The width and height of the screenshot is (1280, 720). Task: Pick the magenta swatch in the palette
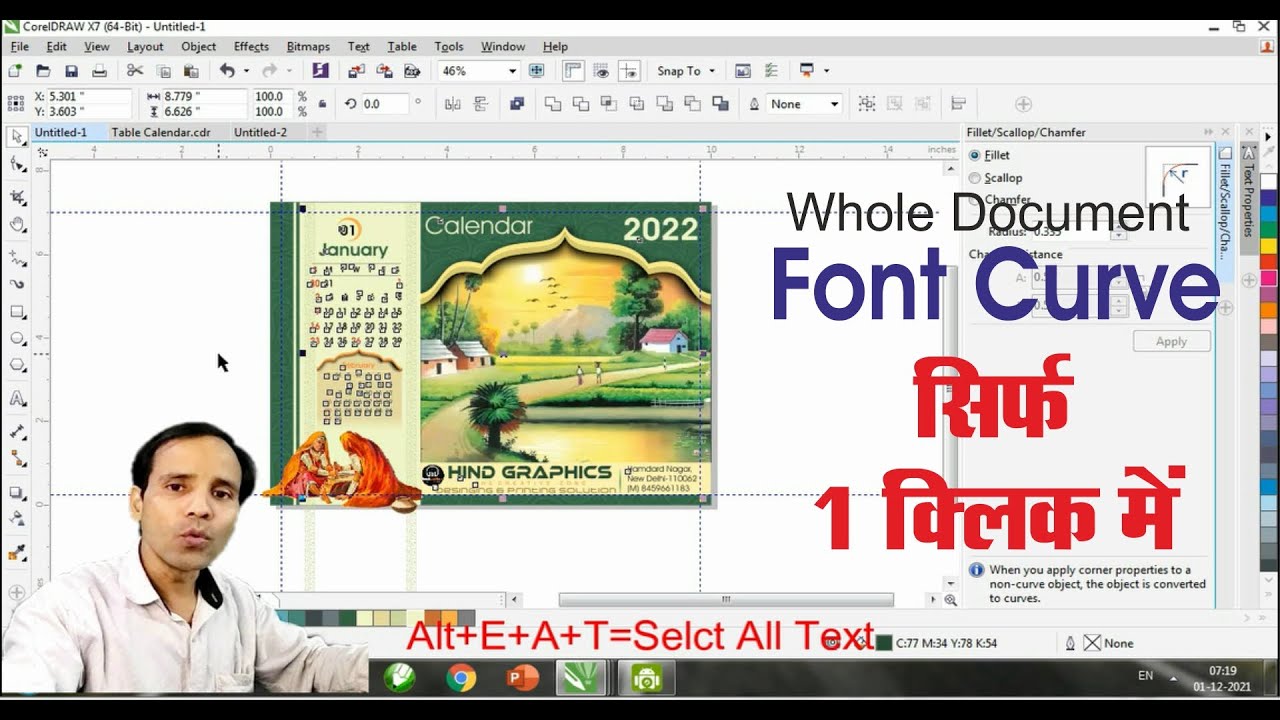click(1268, 278)
